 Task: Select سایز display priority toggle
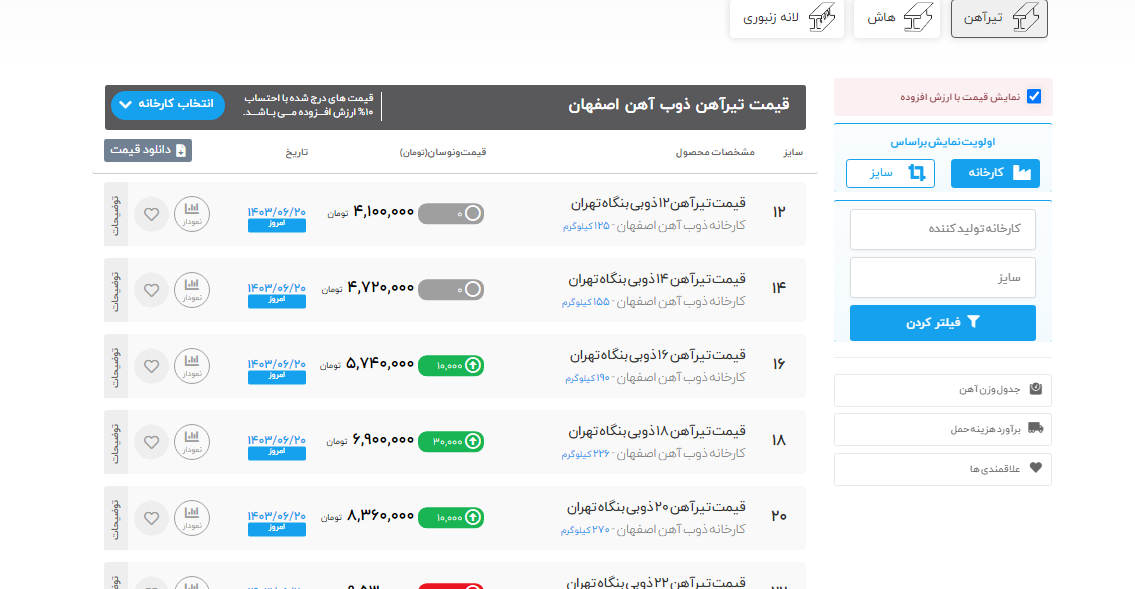click(890, 173)
